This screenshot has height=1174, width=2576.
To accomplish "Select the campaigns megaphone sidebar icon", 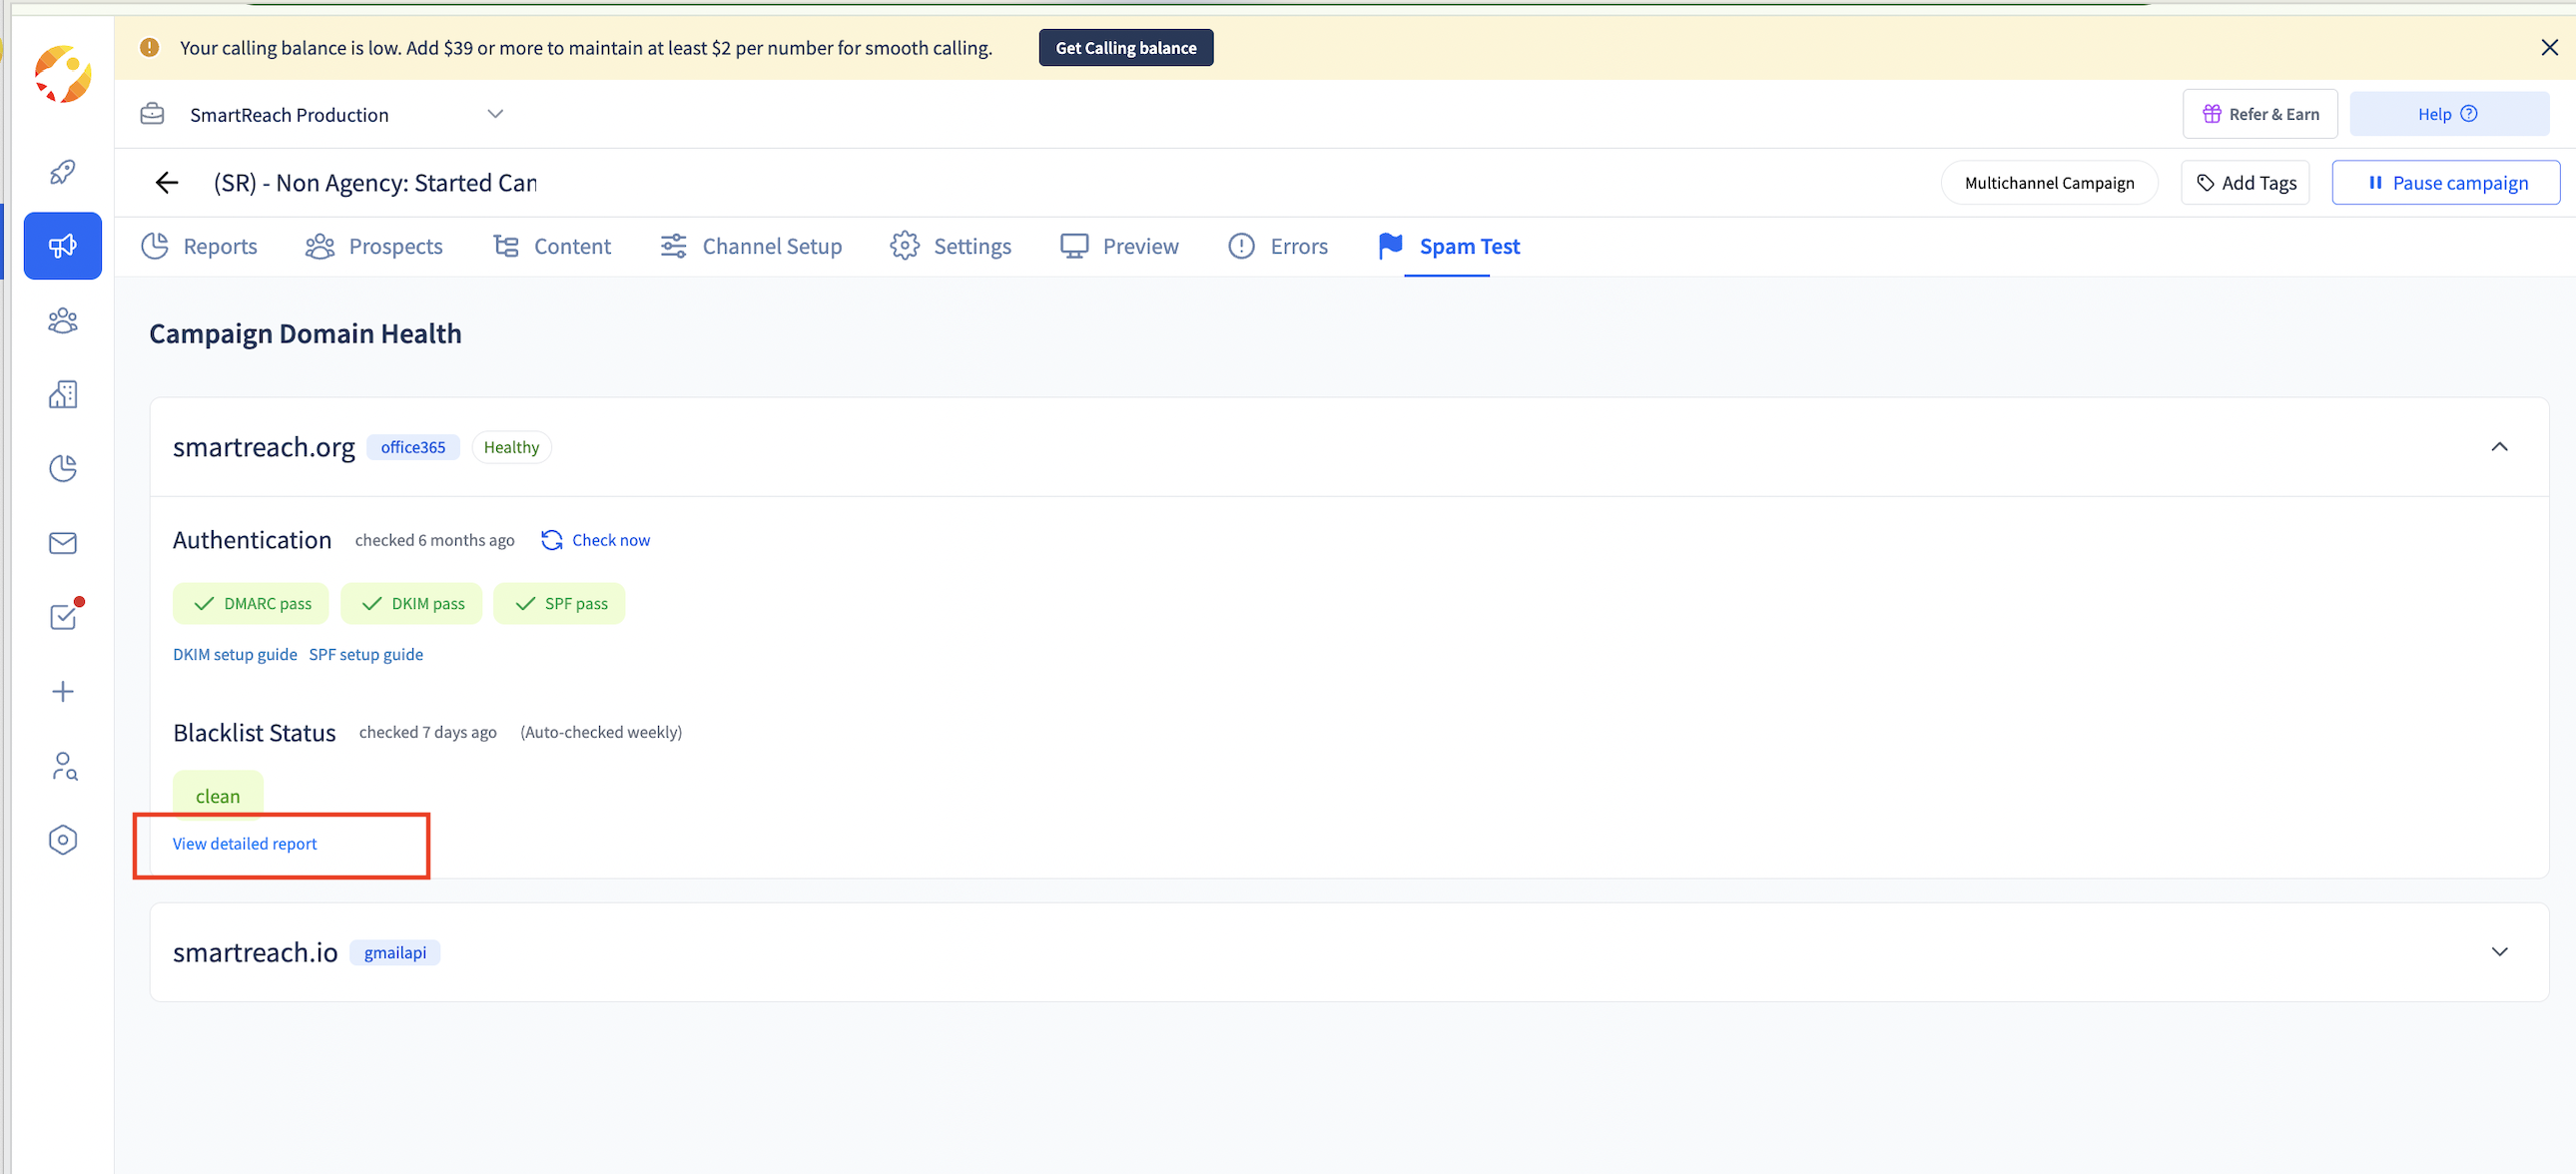I will coord(63,246).
